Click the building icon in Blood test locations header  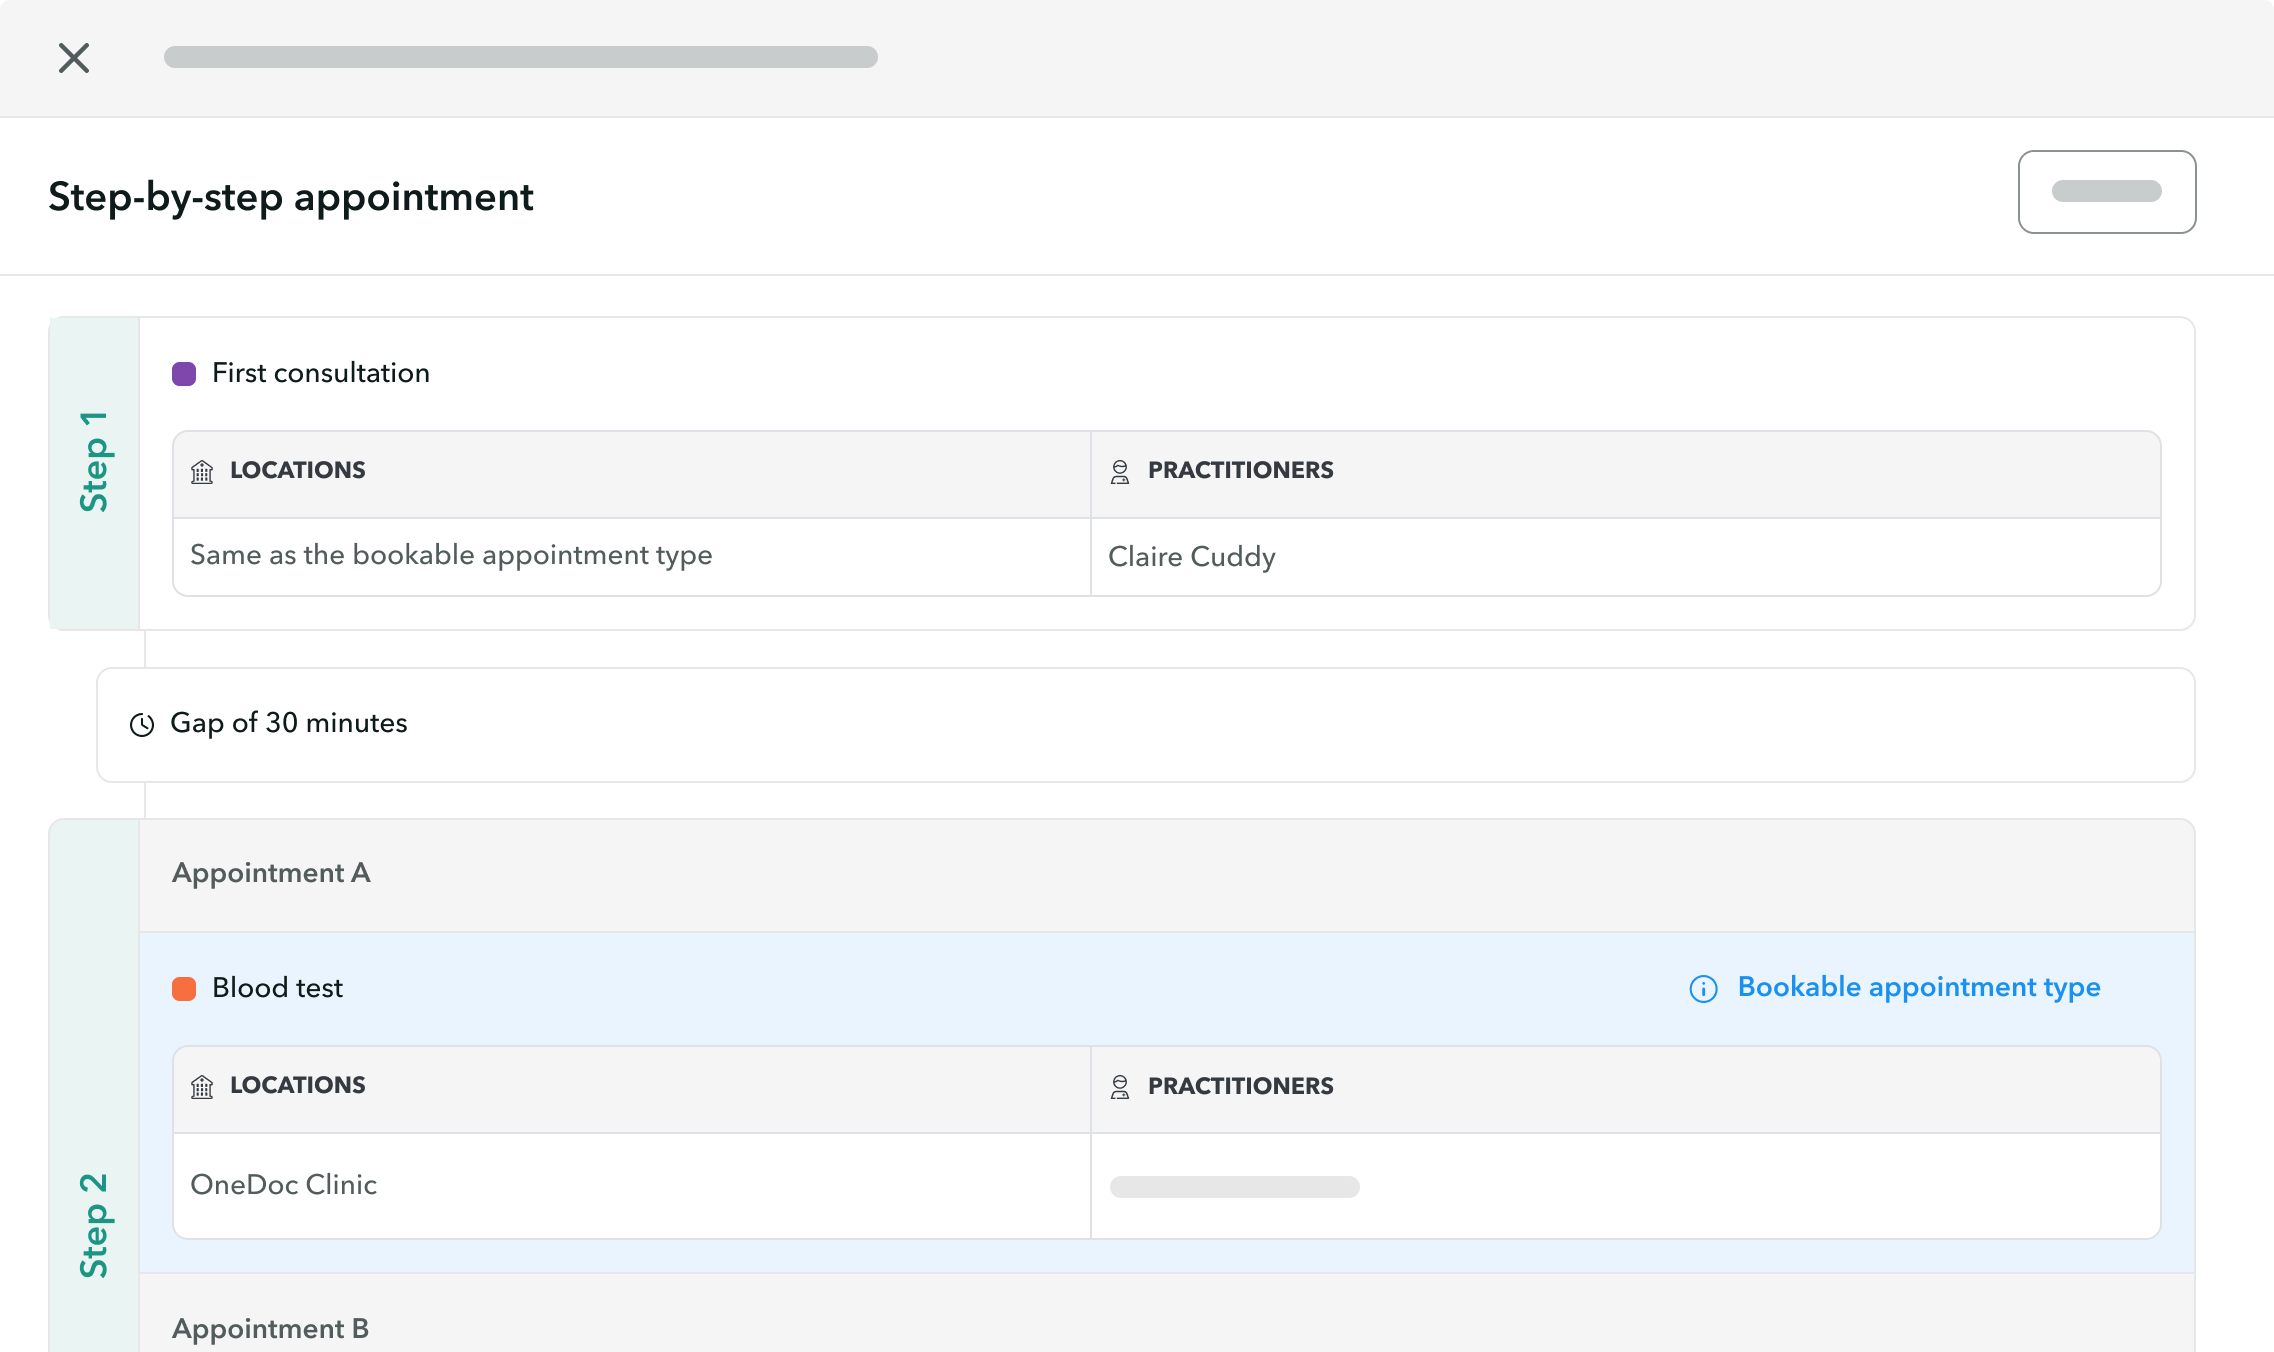203,1087
